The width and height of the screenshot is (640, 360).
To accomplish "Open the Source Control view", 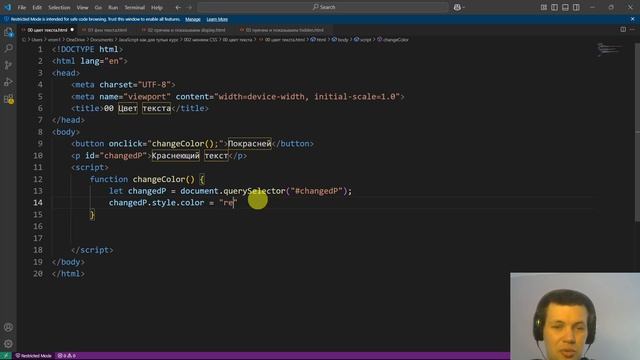I will coord(8,65).
